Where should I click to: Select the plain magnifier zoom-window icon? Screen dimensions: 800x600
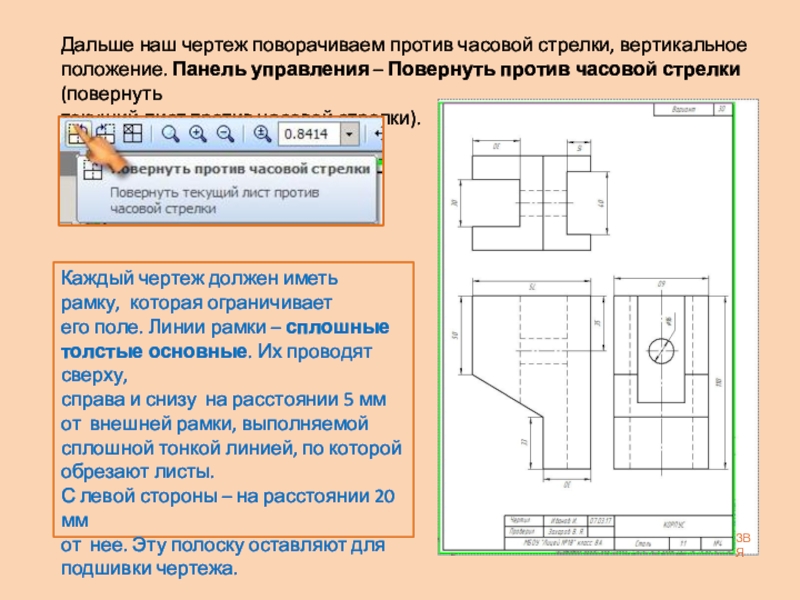pyautogui.click(x=170, y=134)
